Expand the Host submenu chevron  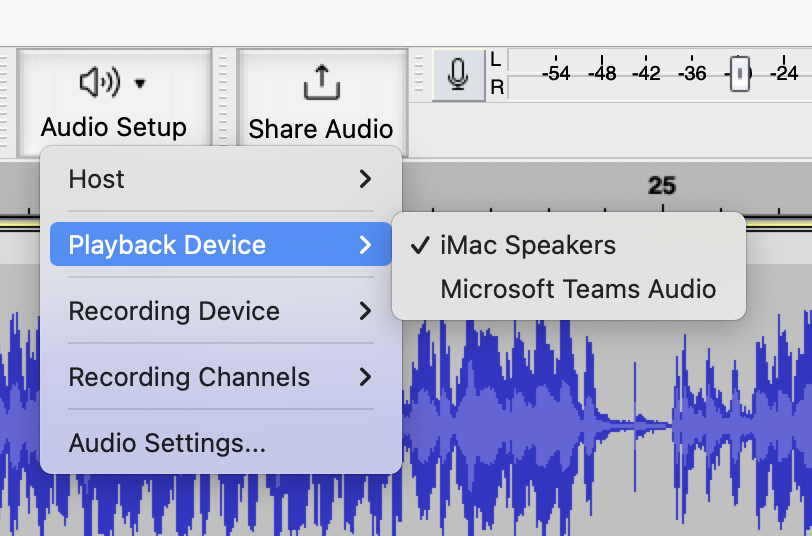(366, 179)
